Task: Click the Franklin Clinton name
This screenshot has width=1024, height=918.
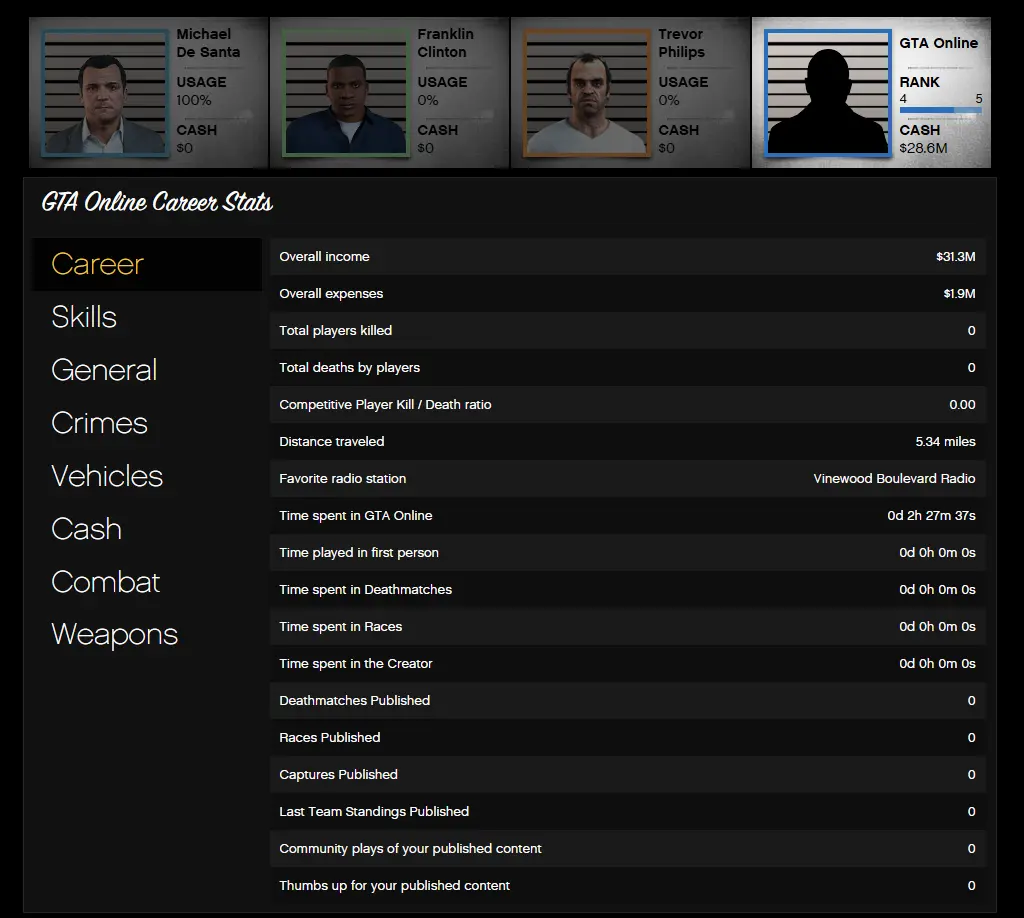Action: click(x=445, y=43)
